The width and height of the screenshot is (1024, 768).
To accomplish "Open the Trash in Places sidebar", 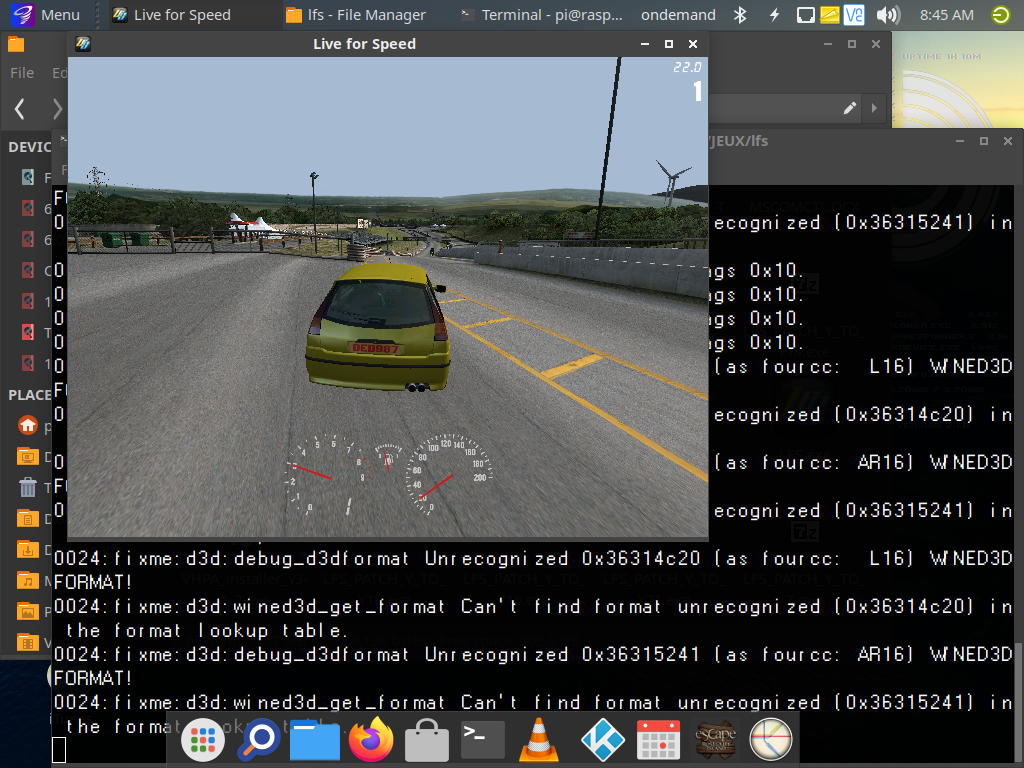I will (x=27, y=487).
